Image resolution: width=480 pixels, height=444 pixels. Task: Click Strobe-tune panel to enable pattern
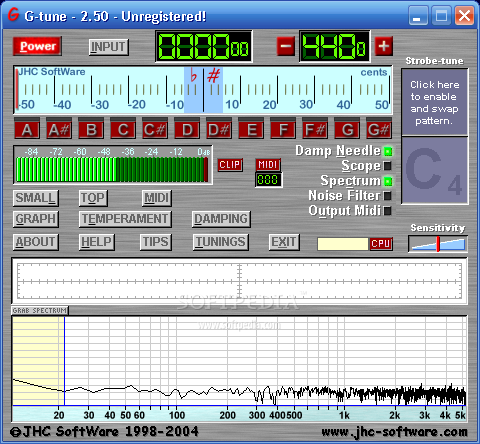pyautogui.click(x=435, y=102)
